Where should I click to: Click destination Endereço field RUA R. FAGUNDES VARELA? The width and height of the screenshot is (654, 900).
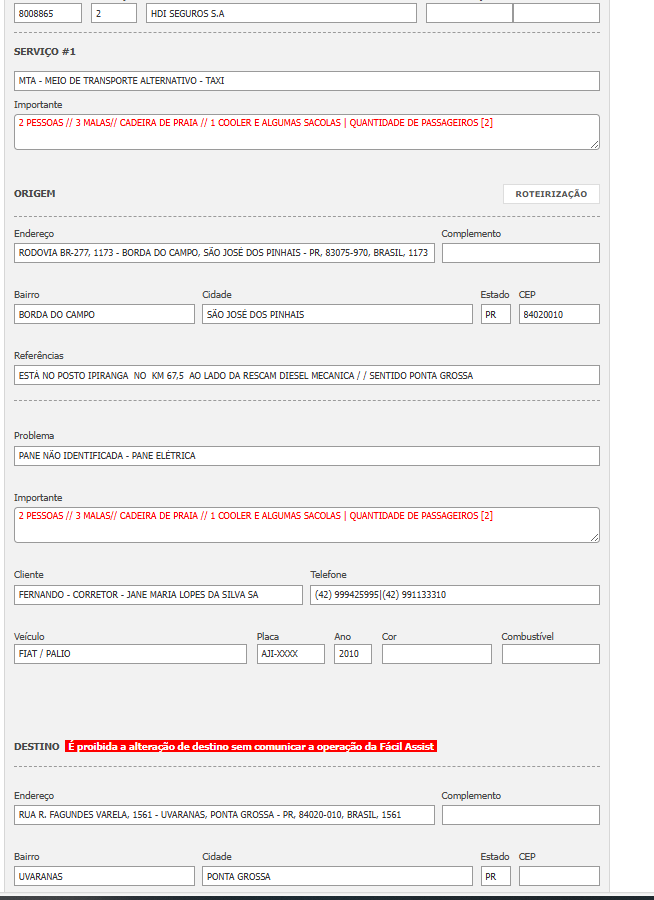(x=224, y=814)
